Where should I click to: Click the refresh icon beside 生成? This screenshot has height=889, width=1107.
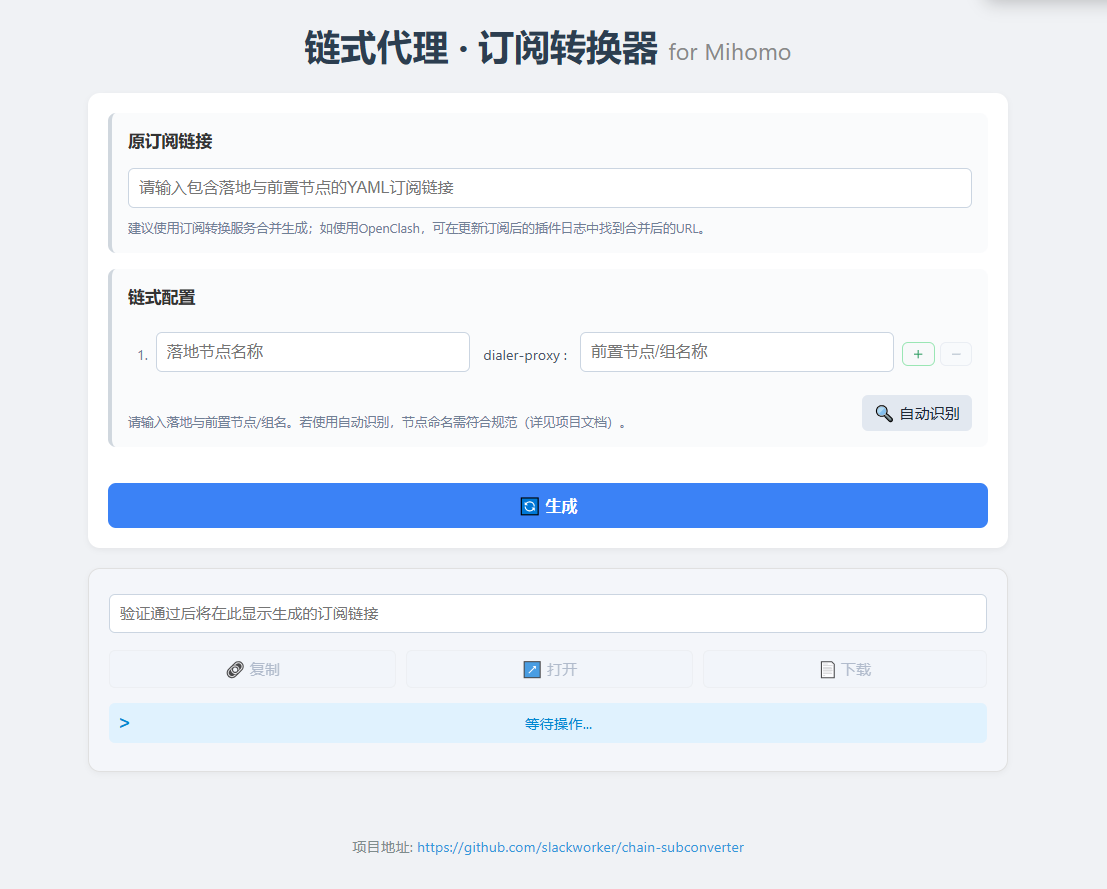(x=530, y=506)
